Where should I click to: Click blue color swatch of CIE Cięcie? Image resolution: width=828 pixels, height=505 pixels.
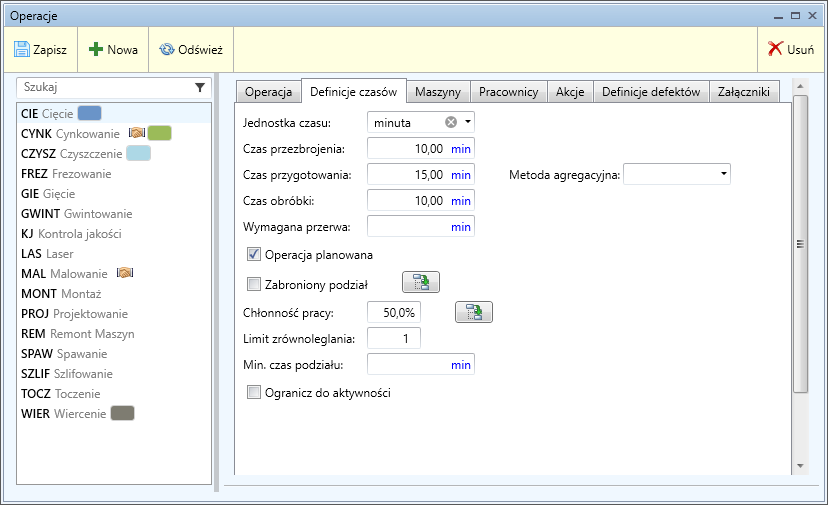[x=90, y=113]
